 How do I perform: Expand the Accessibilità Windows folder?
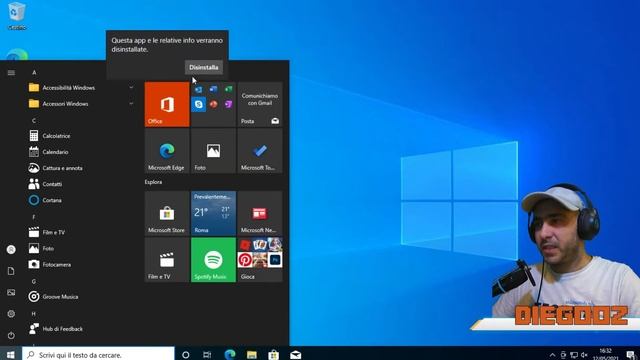pyautogui.click(x=82, y=88)
